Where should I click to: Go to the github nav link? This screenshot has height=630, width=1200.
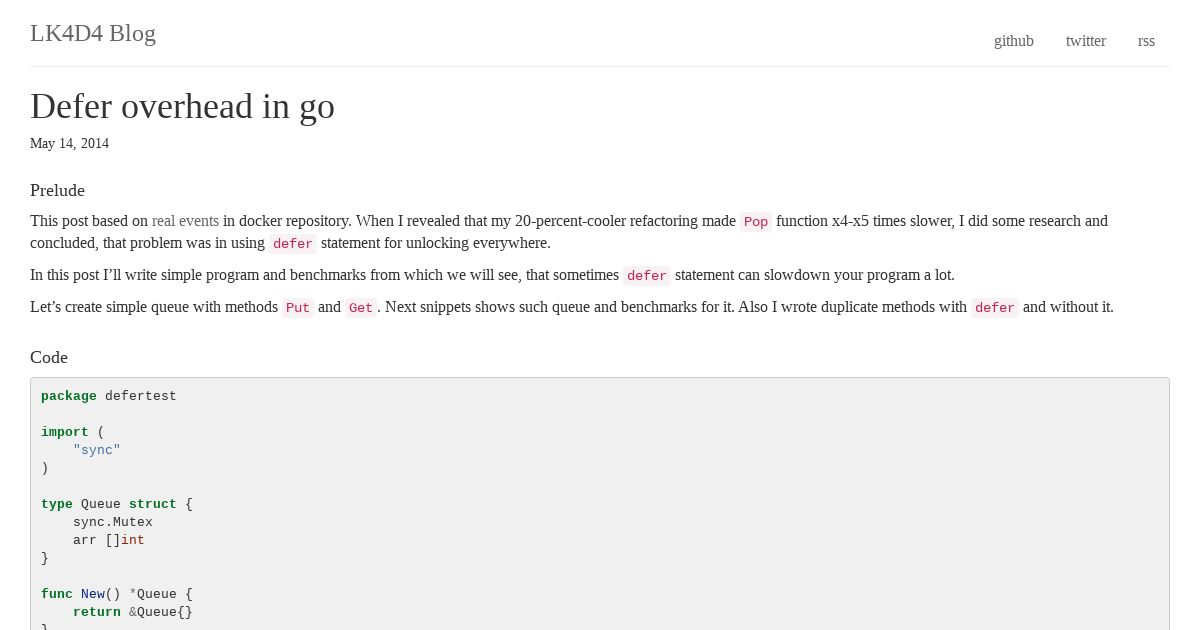tap(1014, 41)
